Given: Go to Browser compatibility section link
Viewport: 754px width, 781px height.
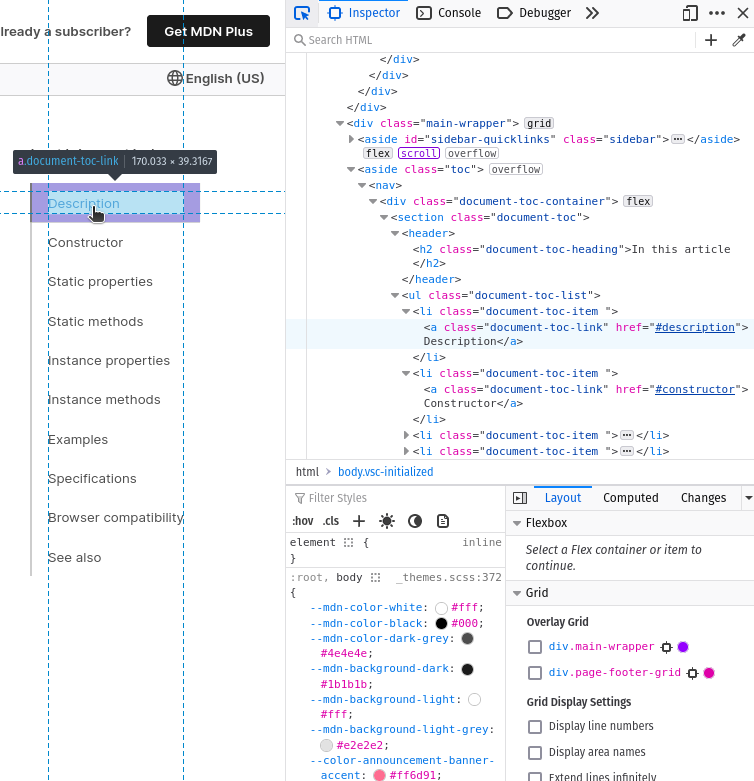Looking at the screenshot, I should (x=116, y=518).
